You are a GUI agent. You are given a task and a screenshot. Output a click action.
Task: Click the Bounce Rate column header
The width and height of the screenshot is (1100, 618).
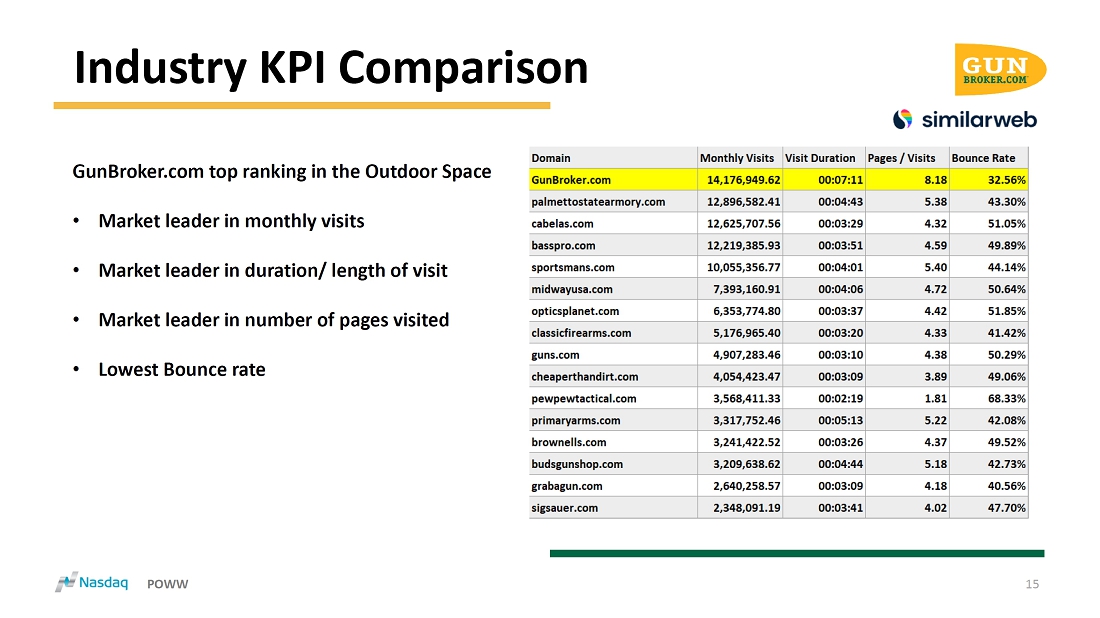coord(988,158)
